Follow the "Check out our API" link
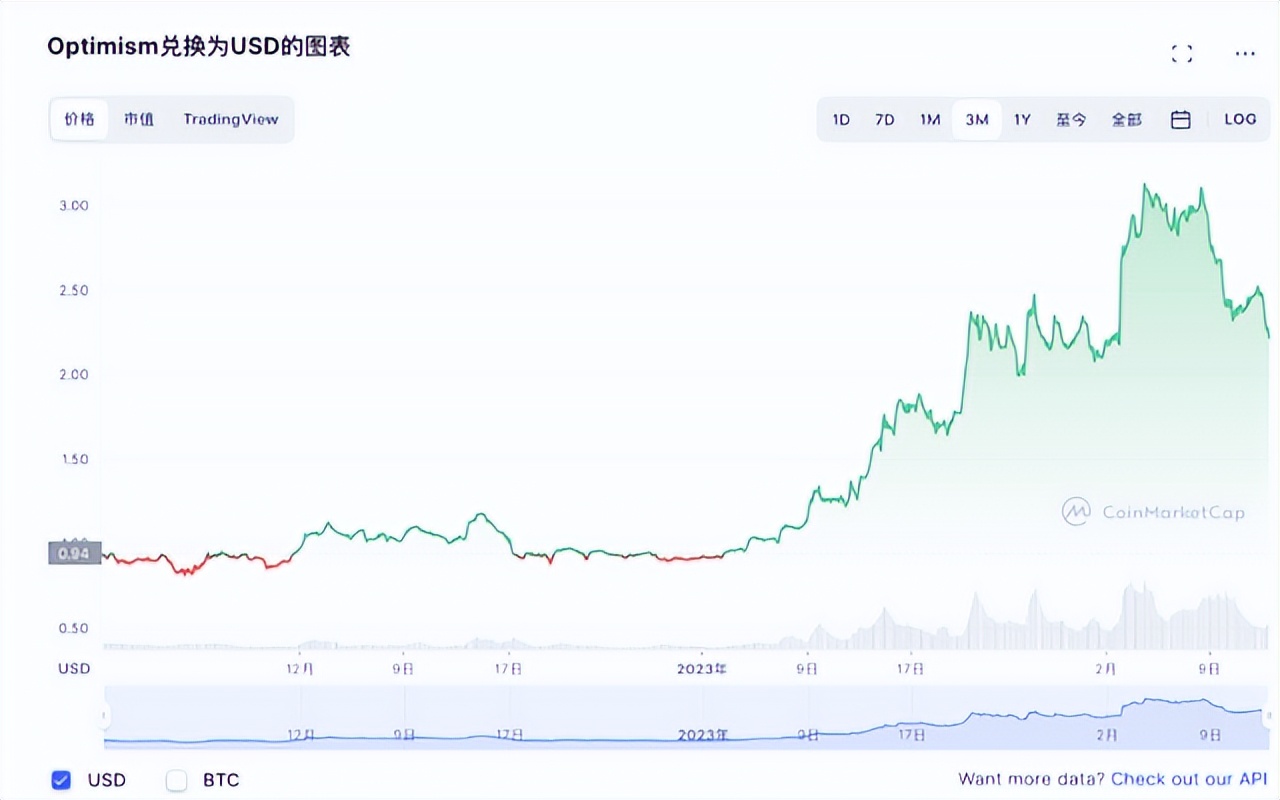The image size is (1280, 800). point(1189,779)
